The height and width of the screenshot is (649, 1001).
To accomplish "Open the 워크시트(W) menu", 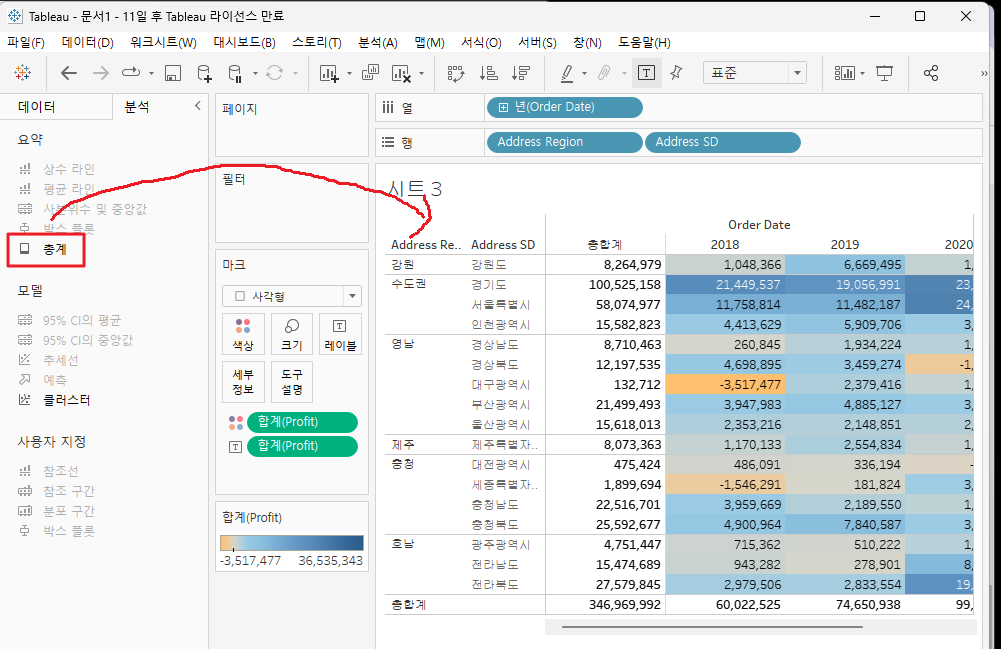I will click(x=163, y=43).
